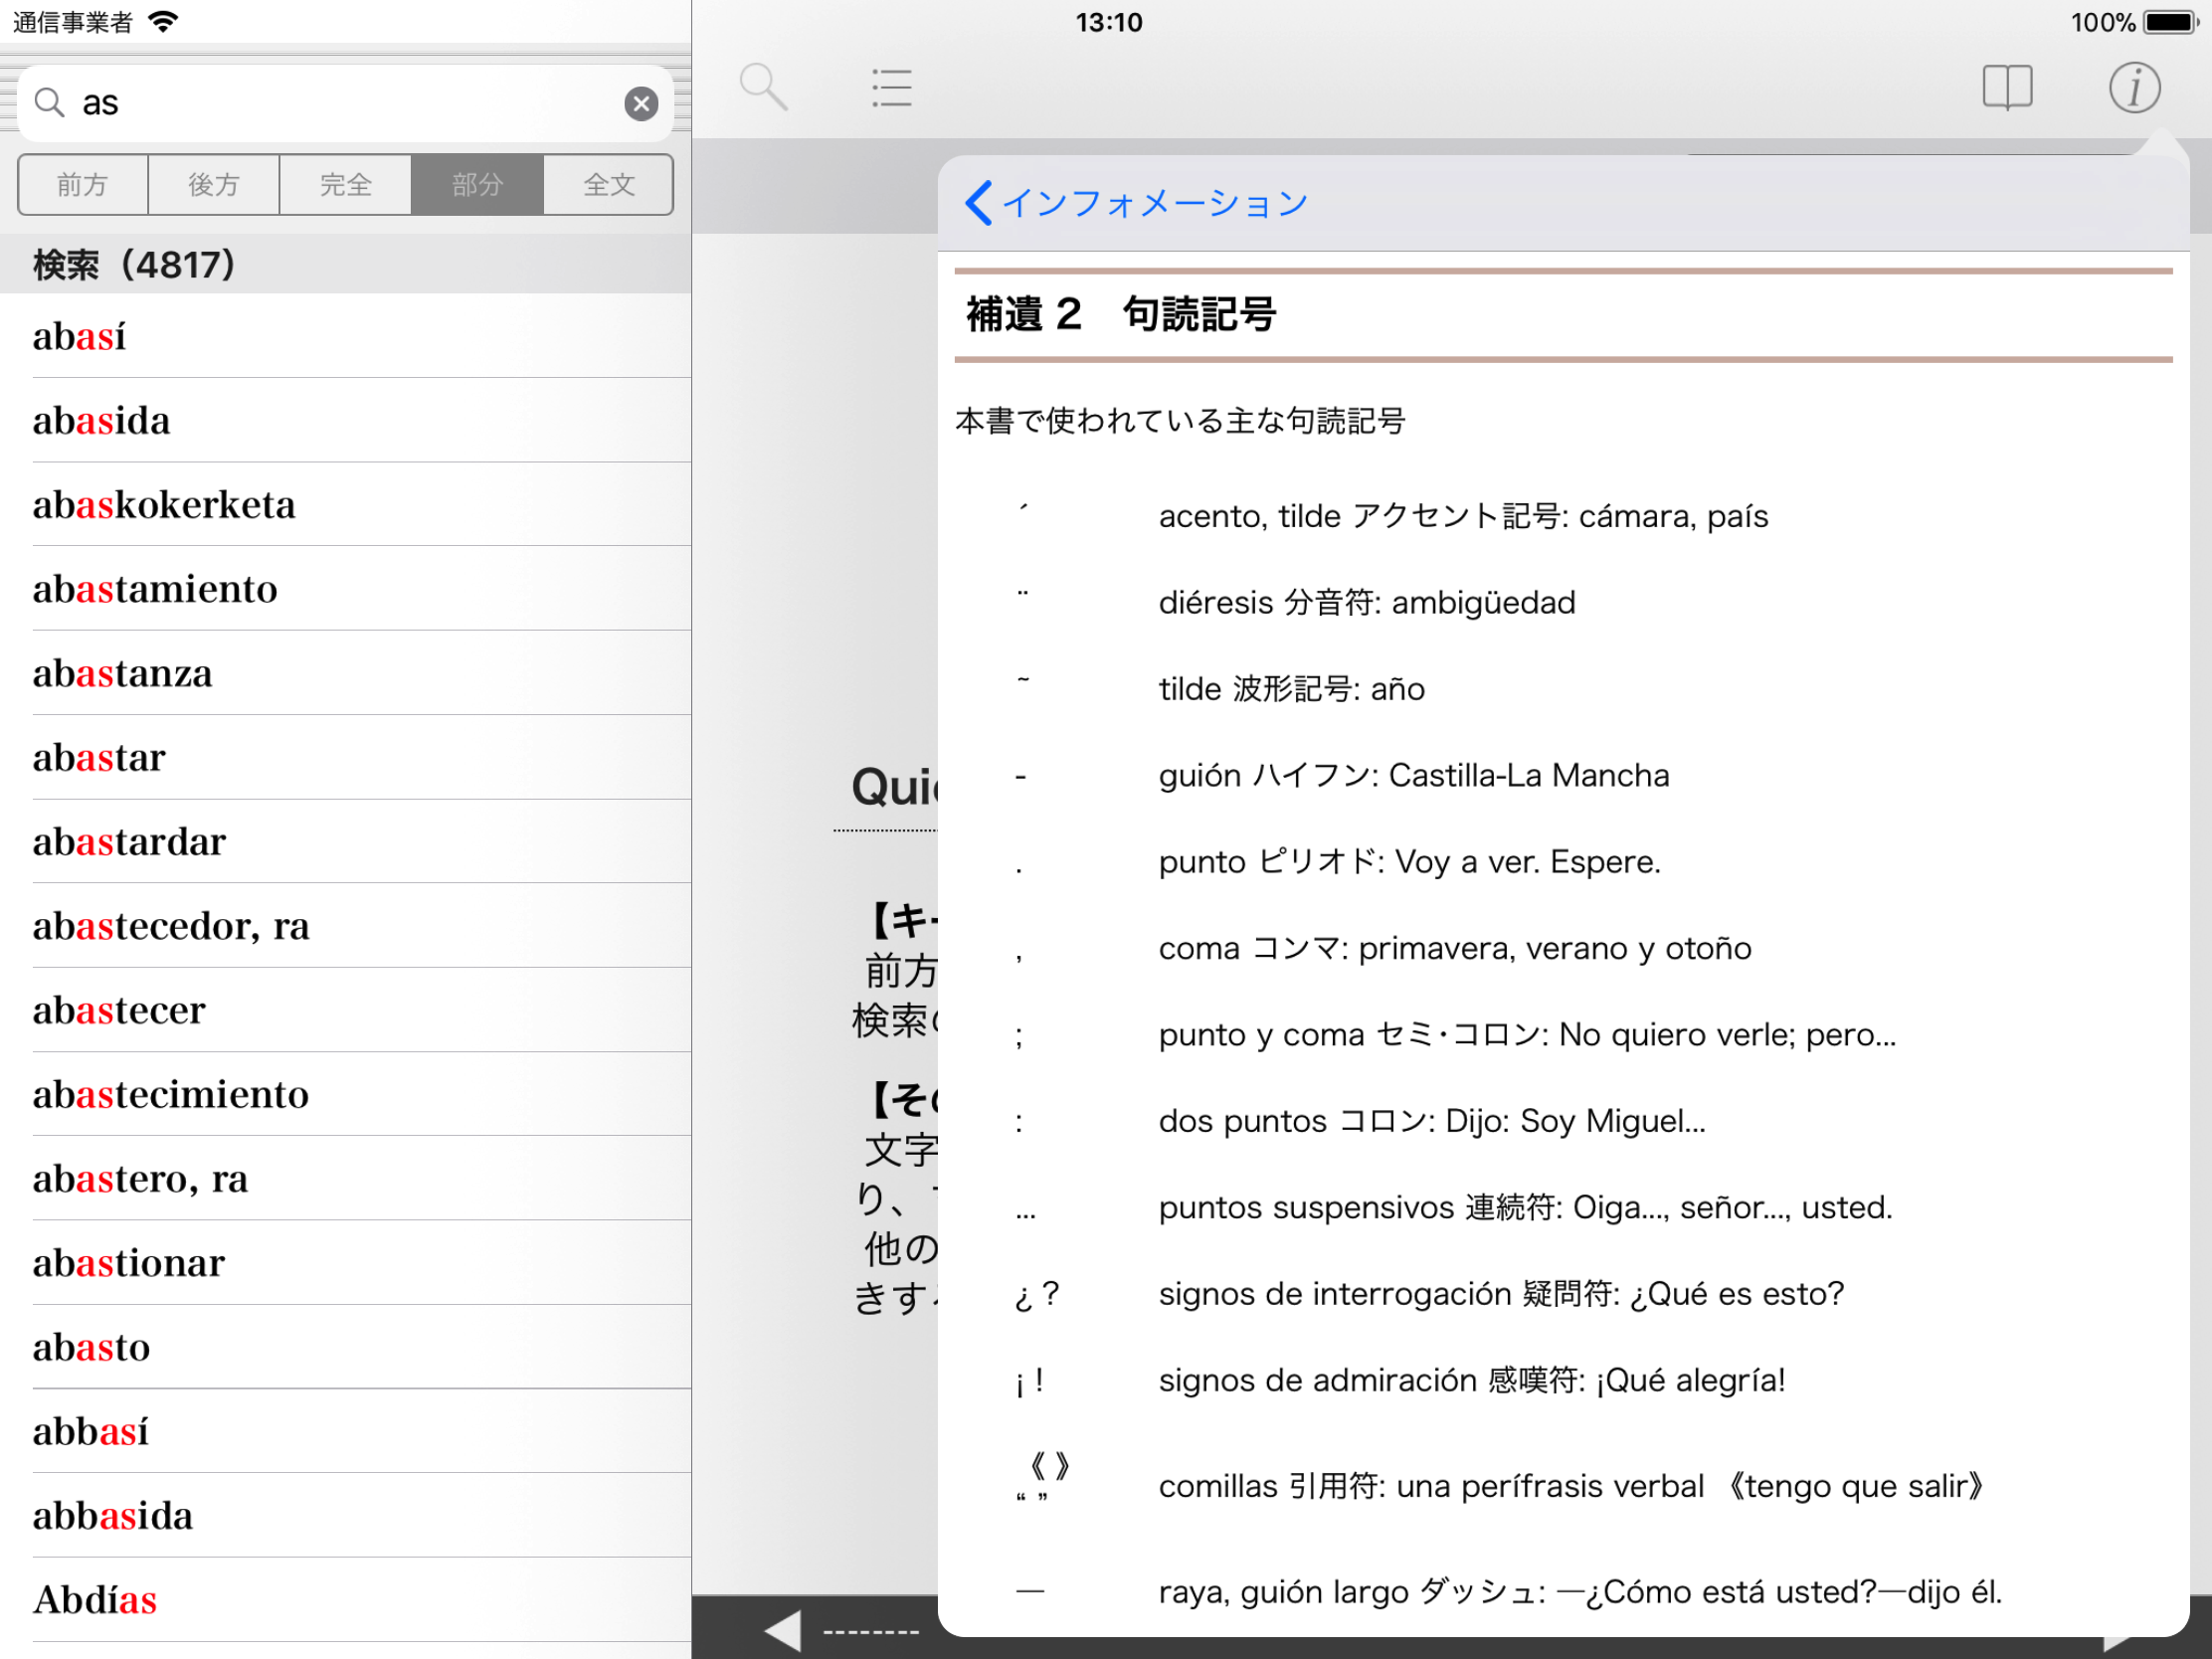Select 完全 exact match mode
The image size is (2212, 1659).
coord(346,185)
